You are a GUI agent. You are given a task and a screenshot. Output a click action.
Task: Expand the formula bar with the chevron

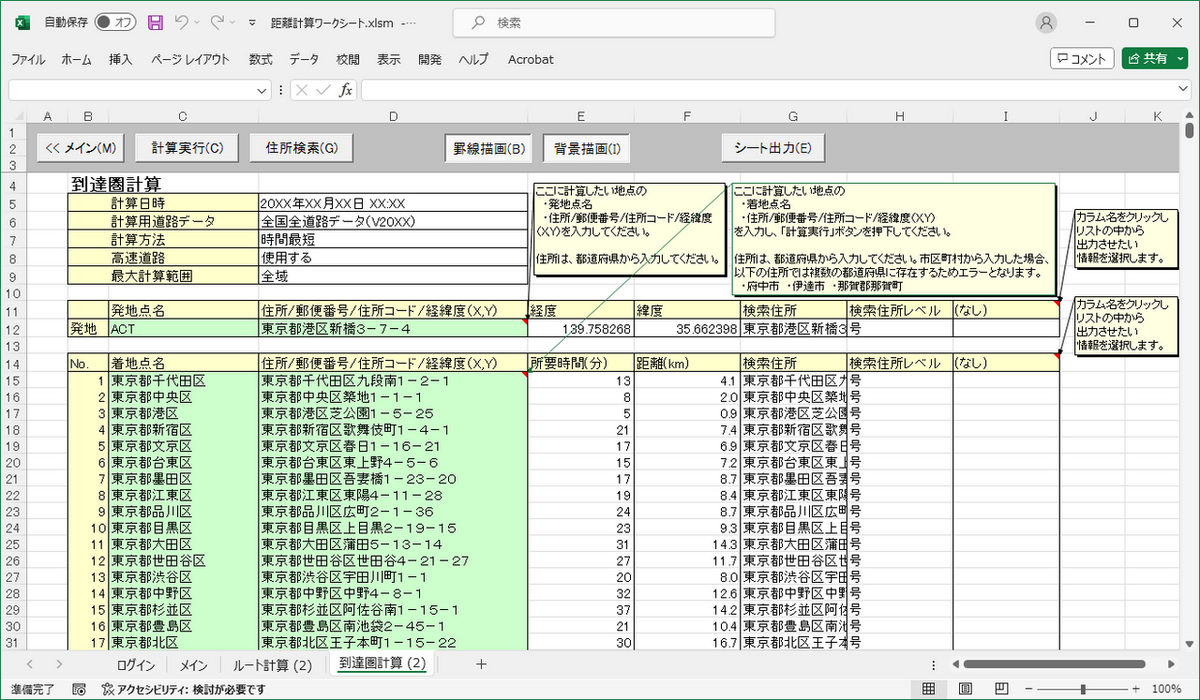coord(1182,90)
